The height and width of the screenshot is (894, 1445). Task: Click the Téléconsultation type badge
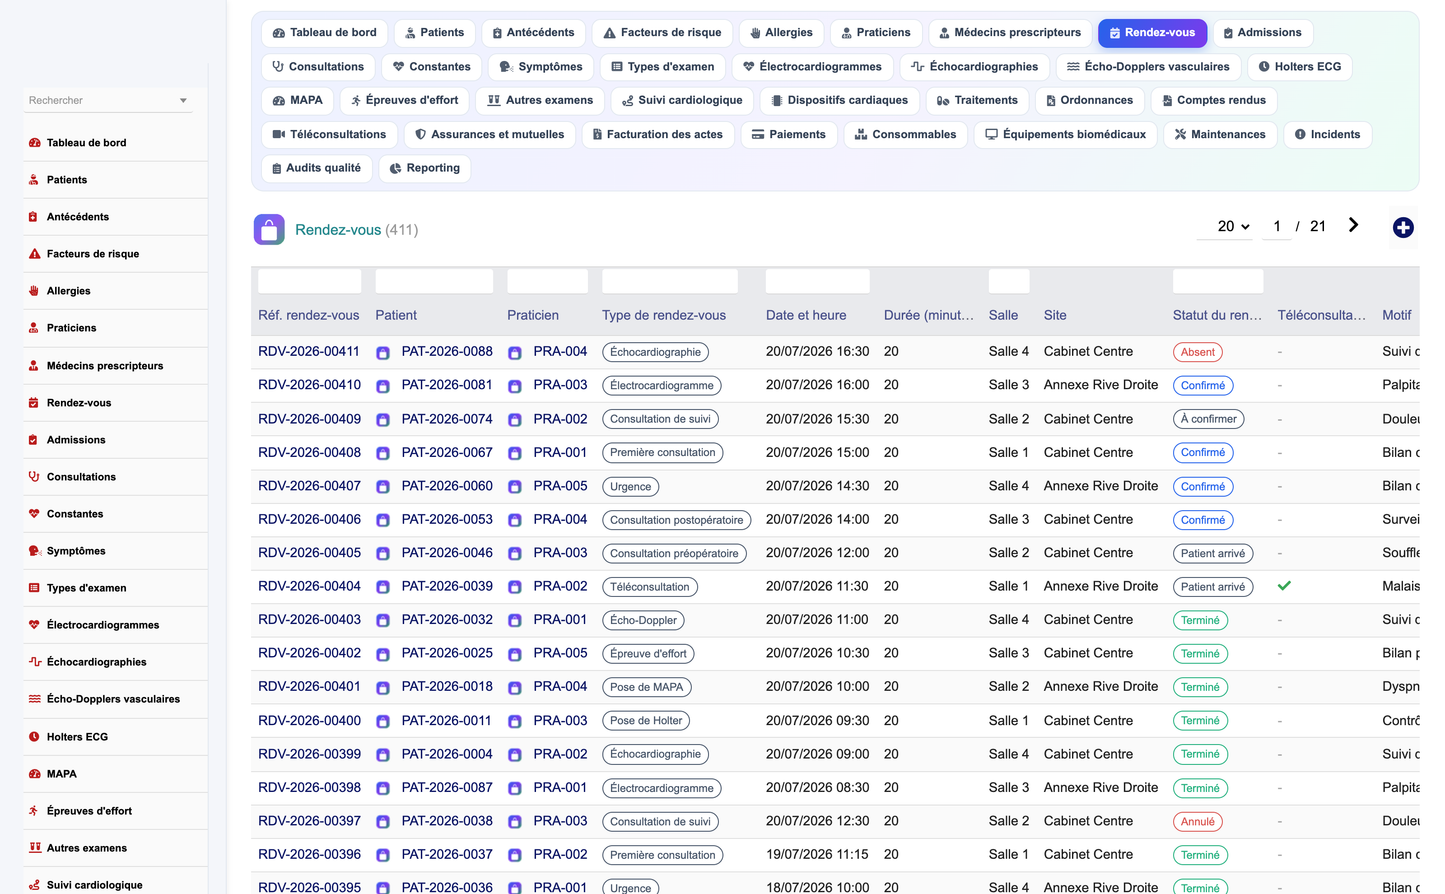(x=650, y=587)
